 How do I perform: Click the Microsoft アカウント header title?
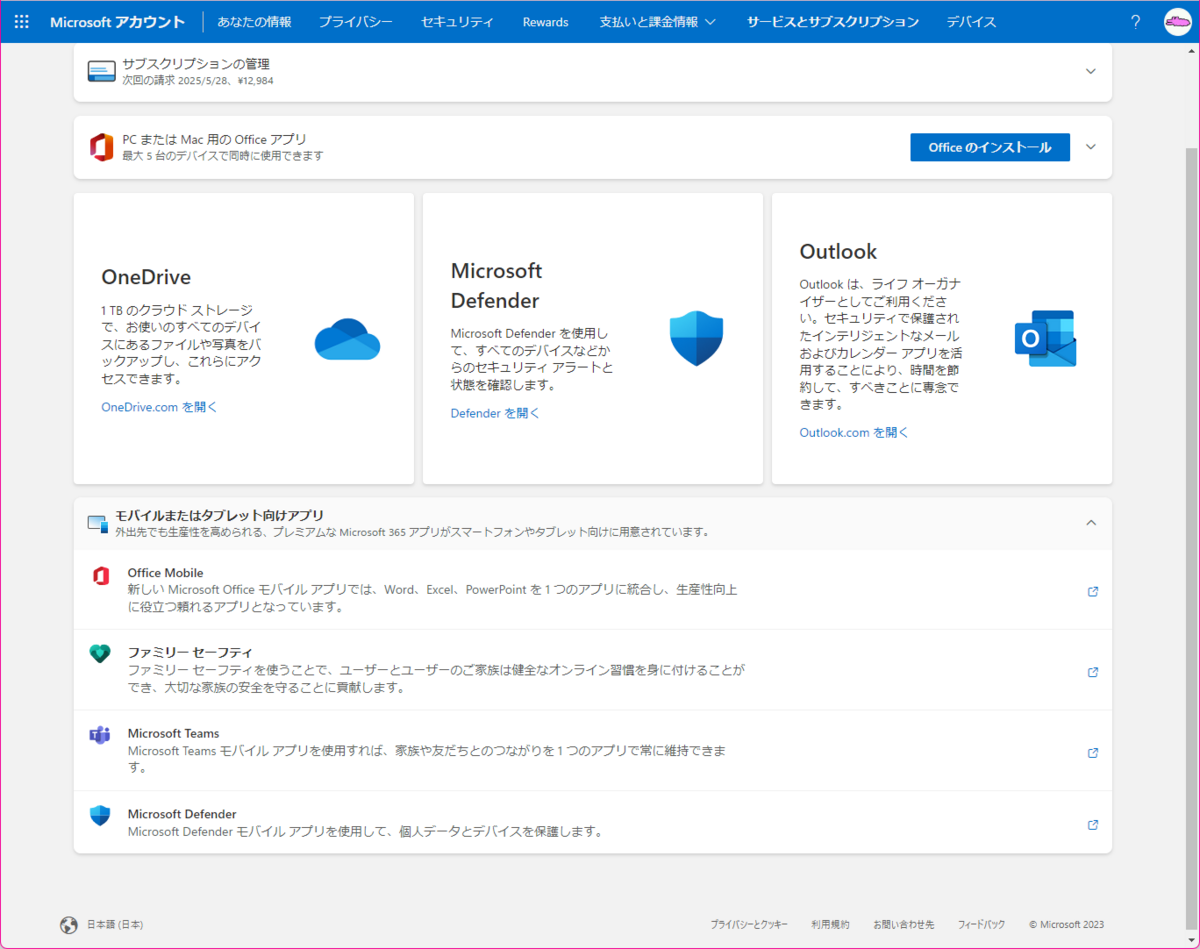117,22
